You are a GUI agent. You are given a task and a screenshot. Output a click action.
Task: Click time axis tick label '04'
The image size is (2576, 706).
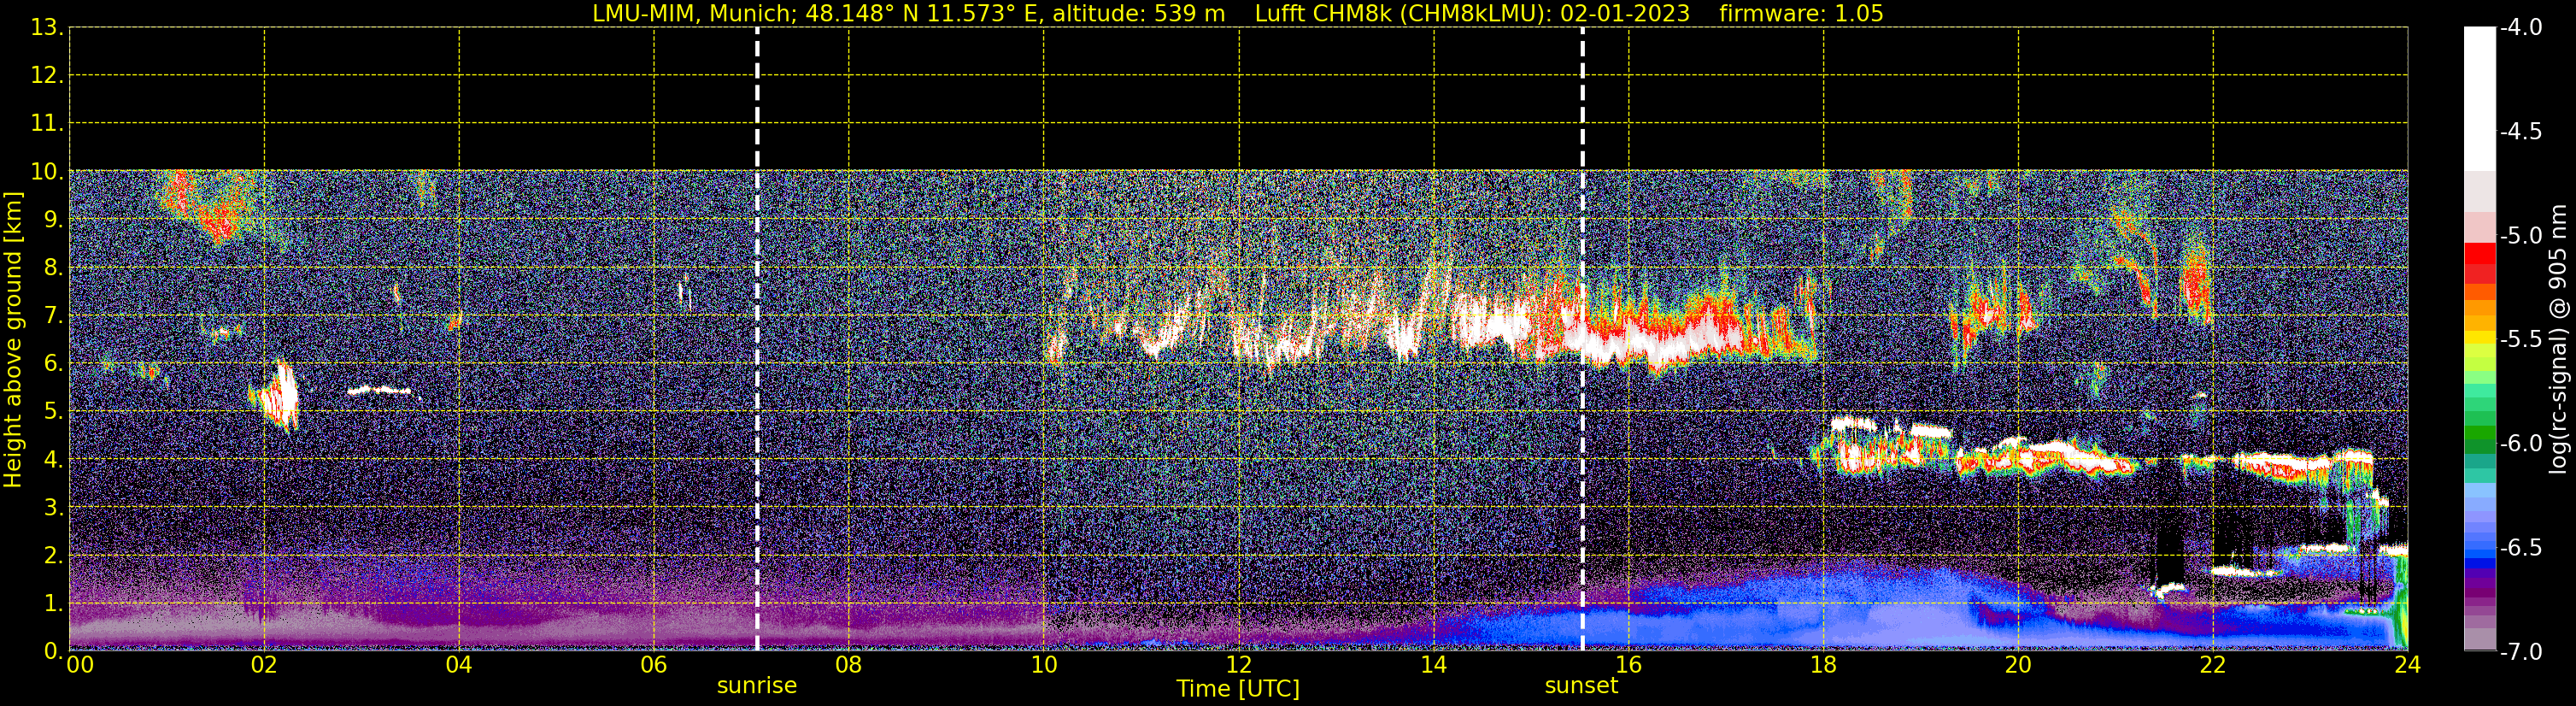tap(459, 665)
